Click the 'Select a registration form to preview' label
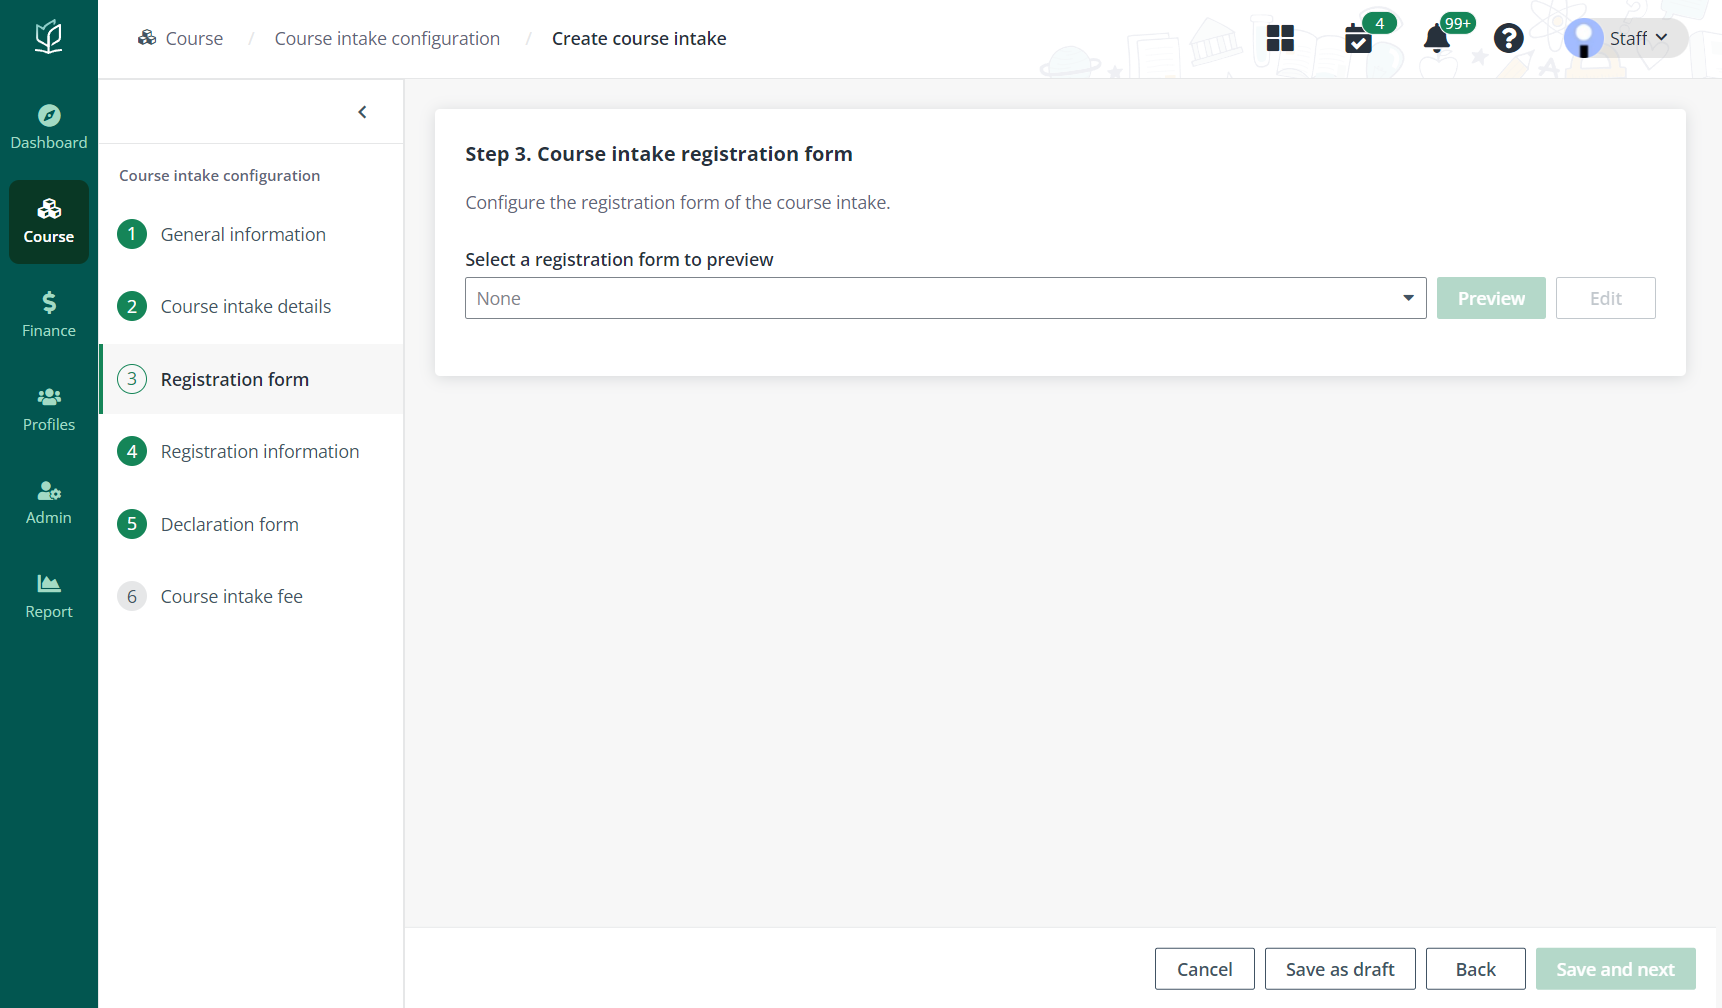 [x=619, y=259]
